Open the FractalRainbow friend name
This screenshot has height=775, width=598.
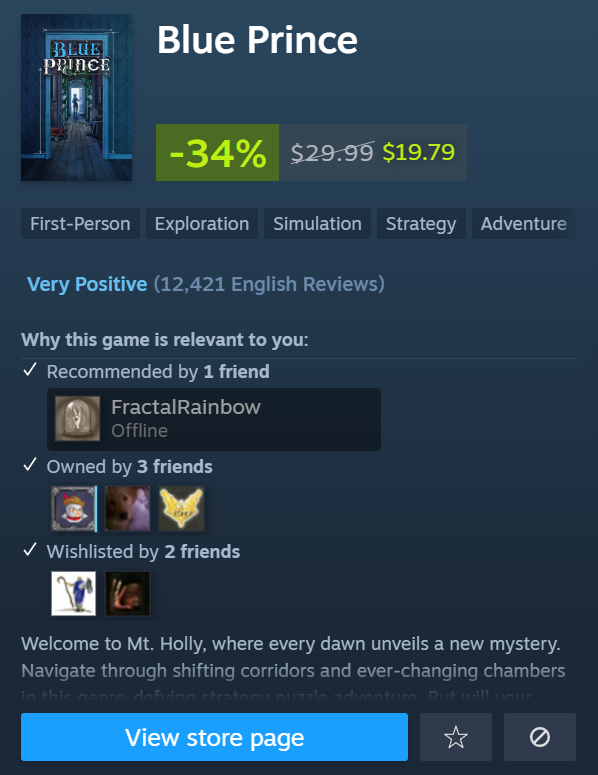[x=186, y=407]
